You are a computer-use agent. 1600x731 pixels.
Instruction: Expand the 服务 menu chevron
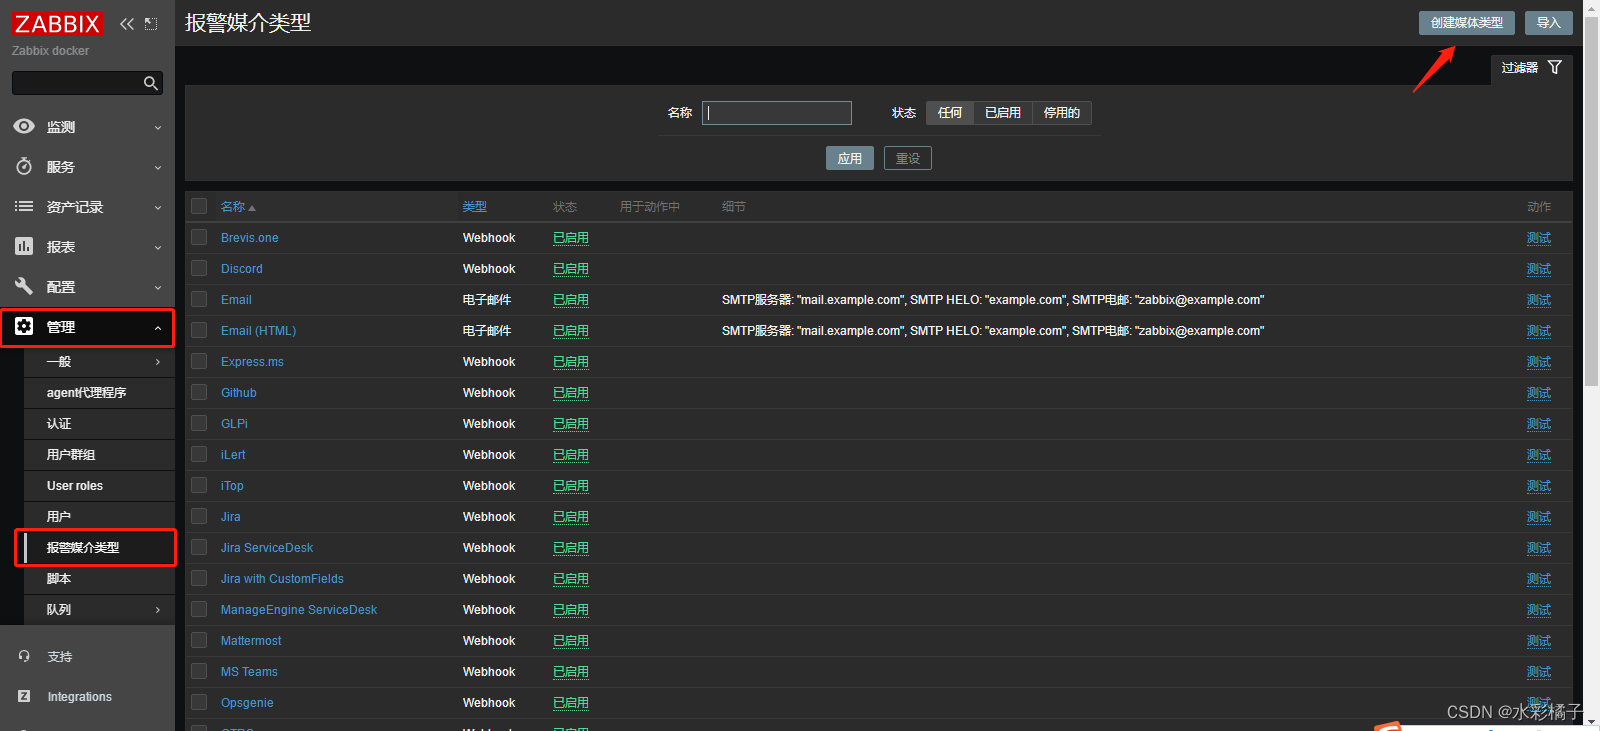[158, 168]
